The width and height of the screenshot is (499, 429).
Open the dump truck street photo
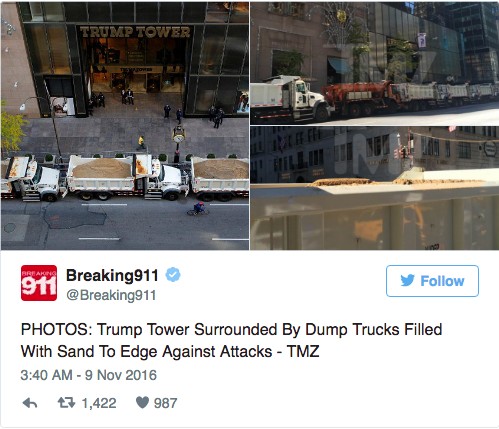pos(375,63)
